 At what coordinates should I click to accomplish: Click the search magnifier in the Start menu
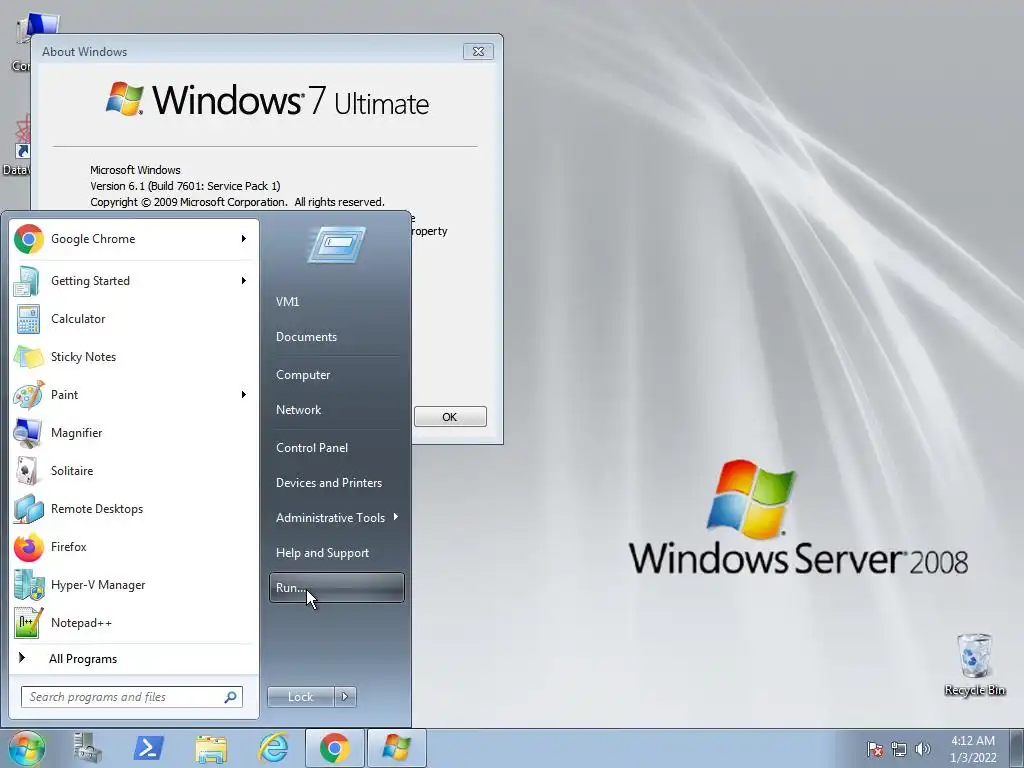coord(231,697)
